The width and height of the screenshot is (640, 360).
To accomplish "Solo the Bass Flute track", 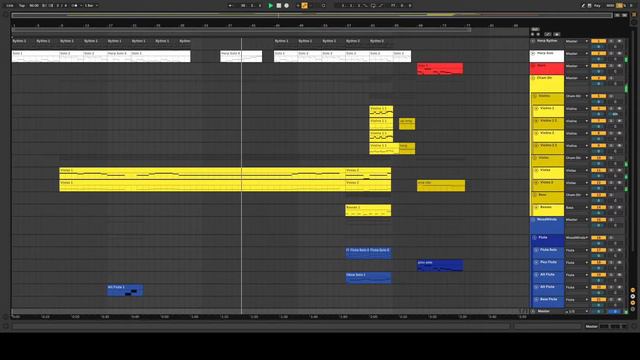I will point(611,300).
